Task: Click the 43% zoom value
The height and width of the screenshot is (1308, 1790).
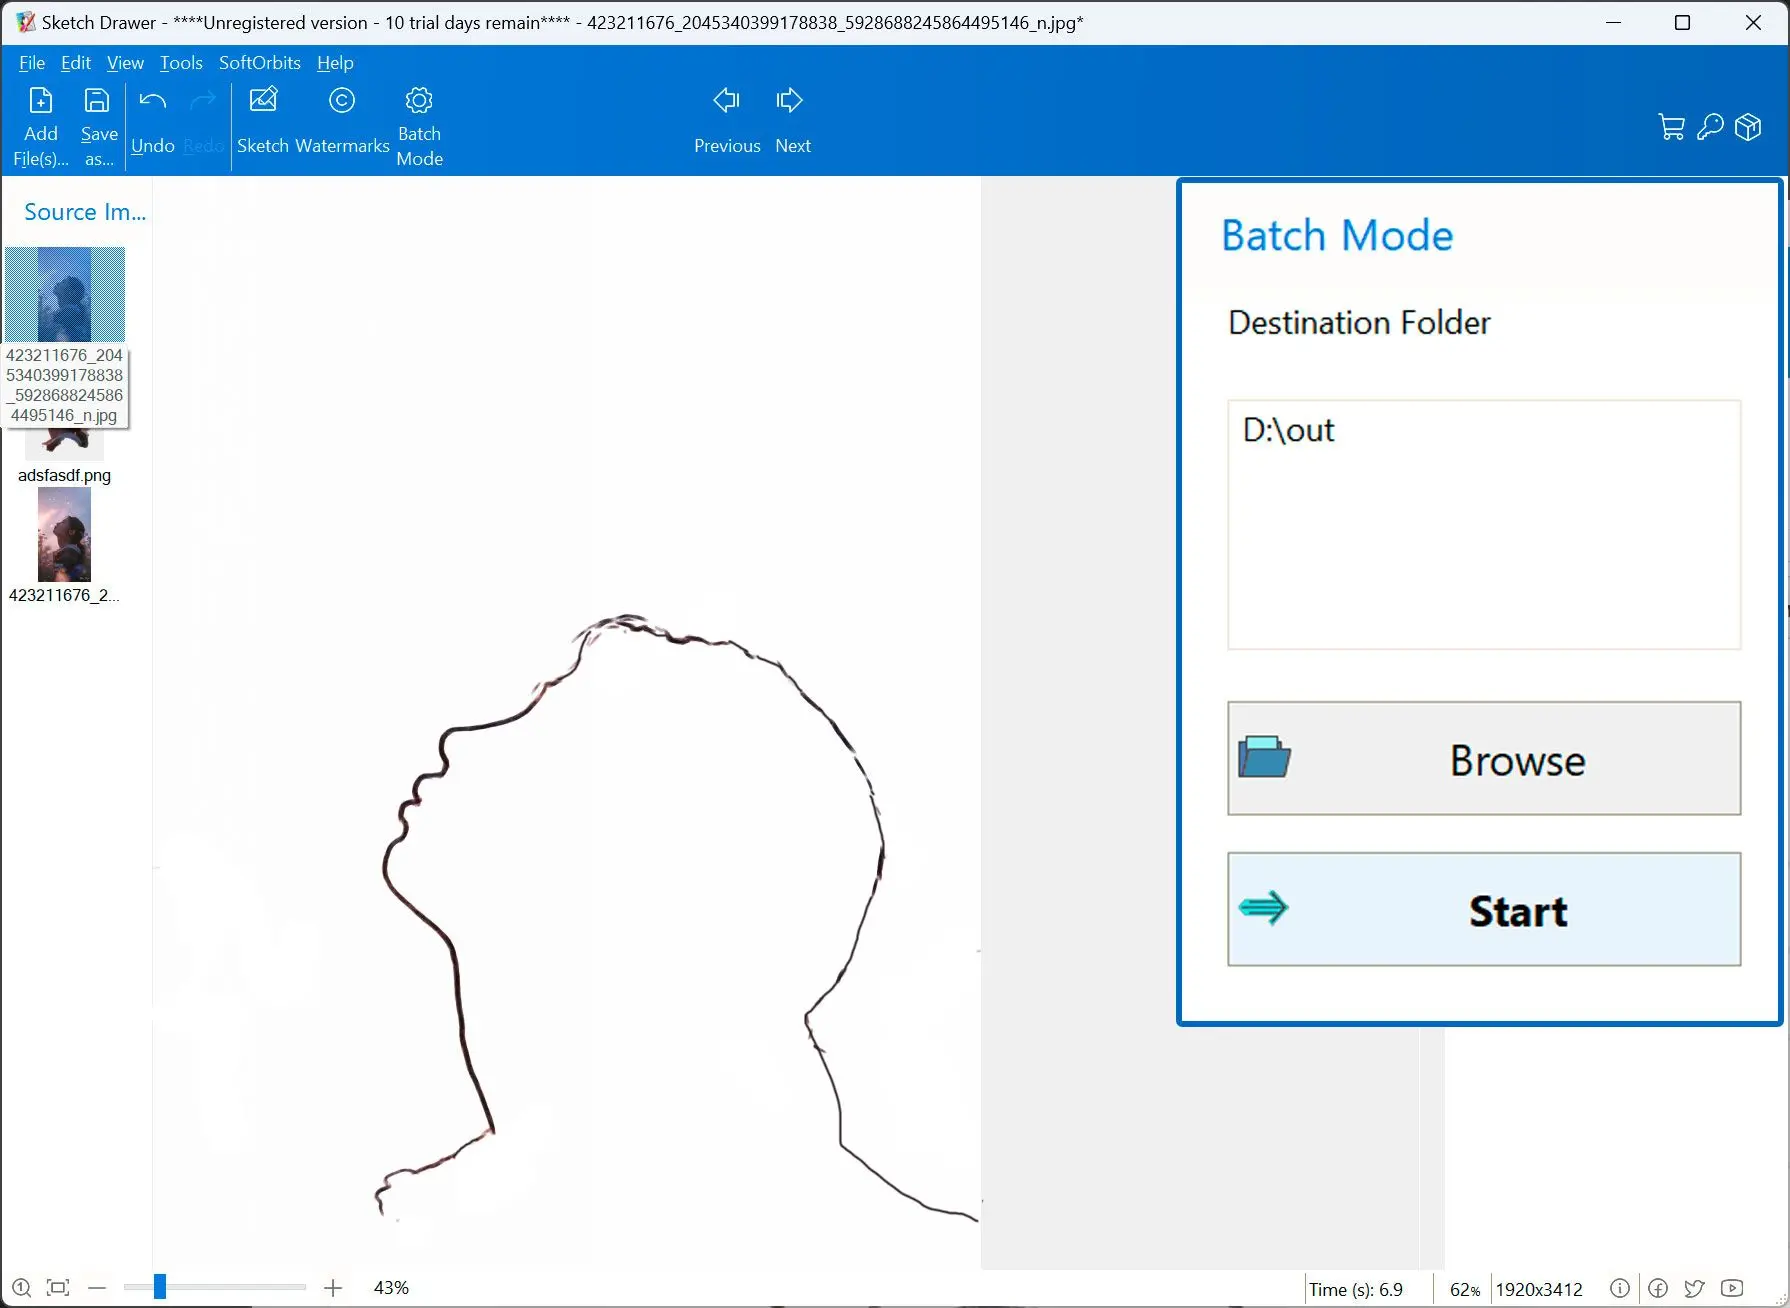Action: tap(391, 1288)
